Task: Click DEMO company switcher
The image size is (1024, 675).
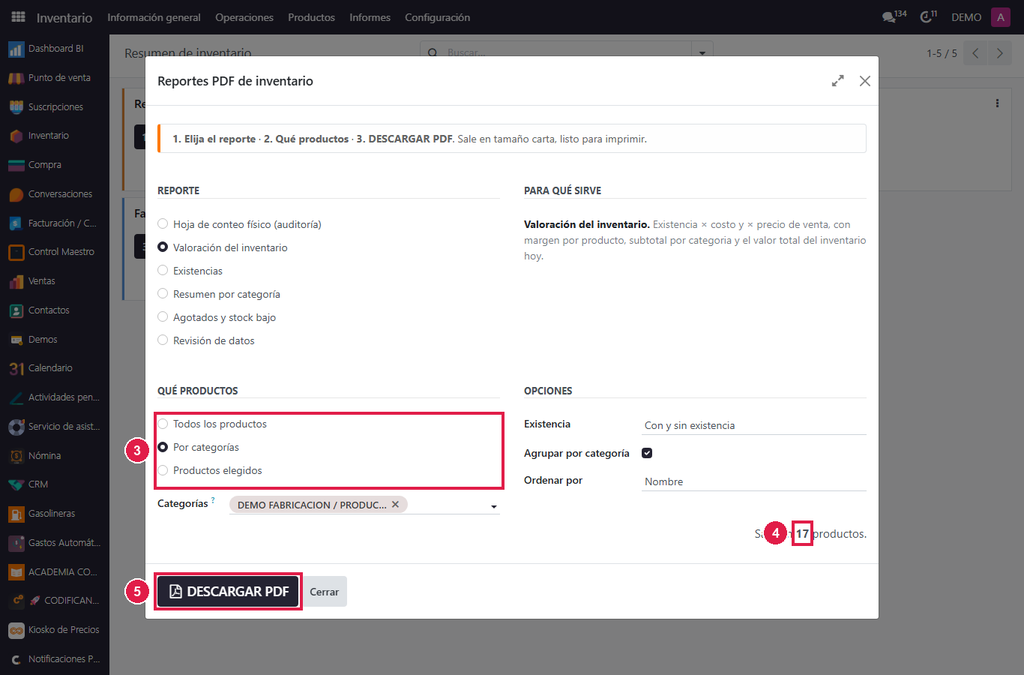Action: [966, 17]
